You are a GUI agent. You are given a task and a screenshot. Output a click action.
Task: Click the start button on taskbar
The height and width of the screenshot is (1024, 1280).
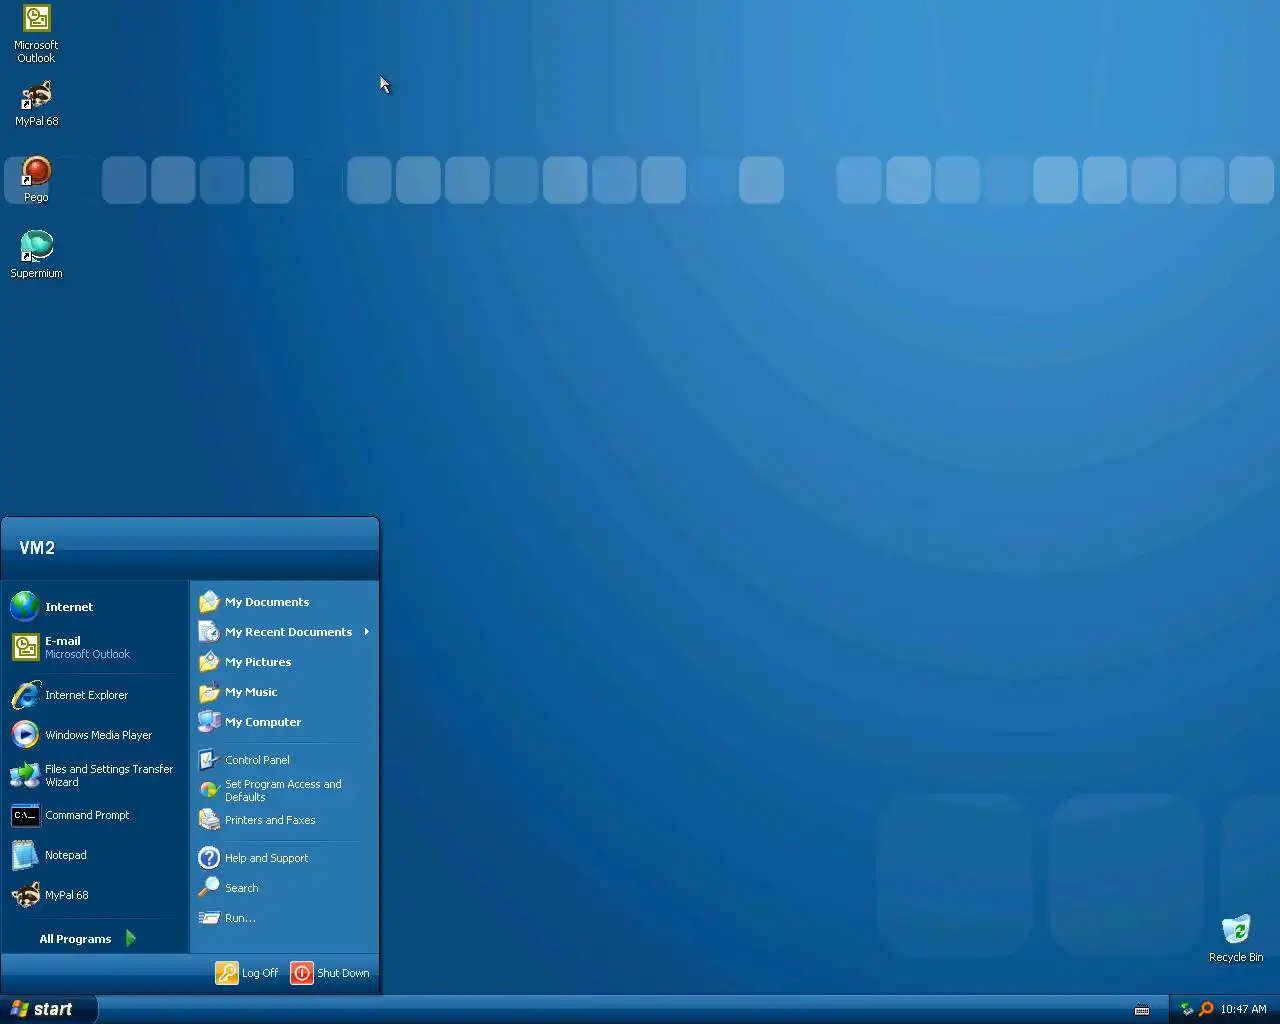(x=49, y=1009)
